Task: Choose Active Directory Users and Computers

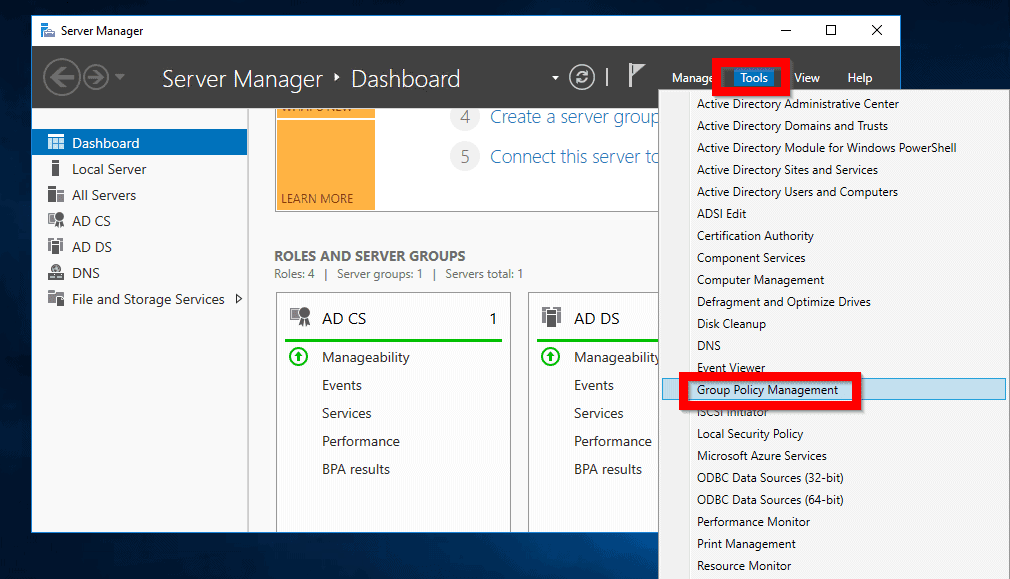Action: [797, 192]
